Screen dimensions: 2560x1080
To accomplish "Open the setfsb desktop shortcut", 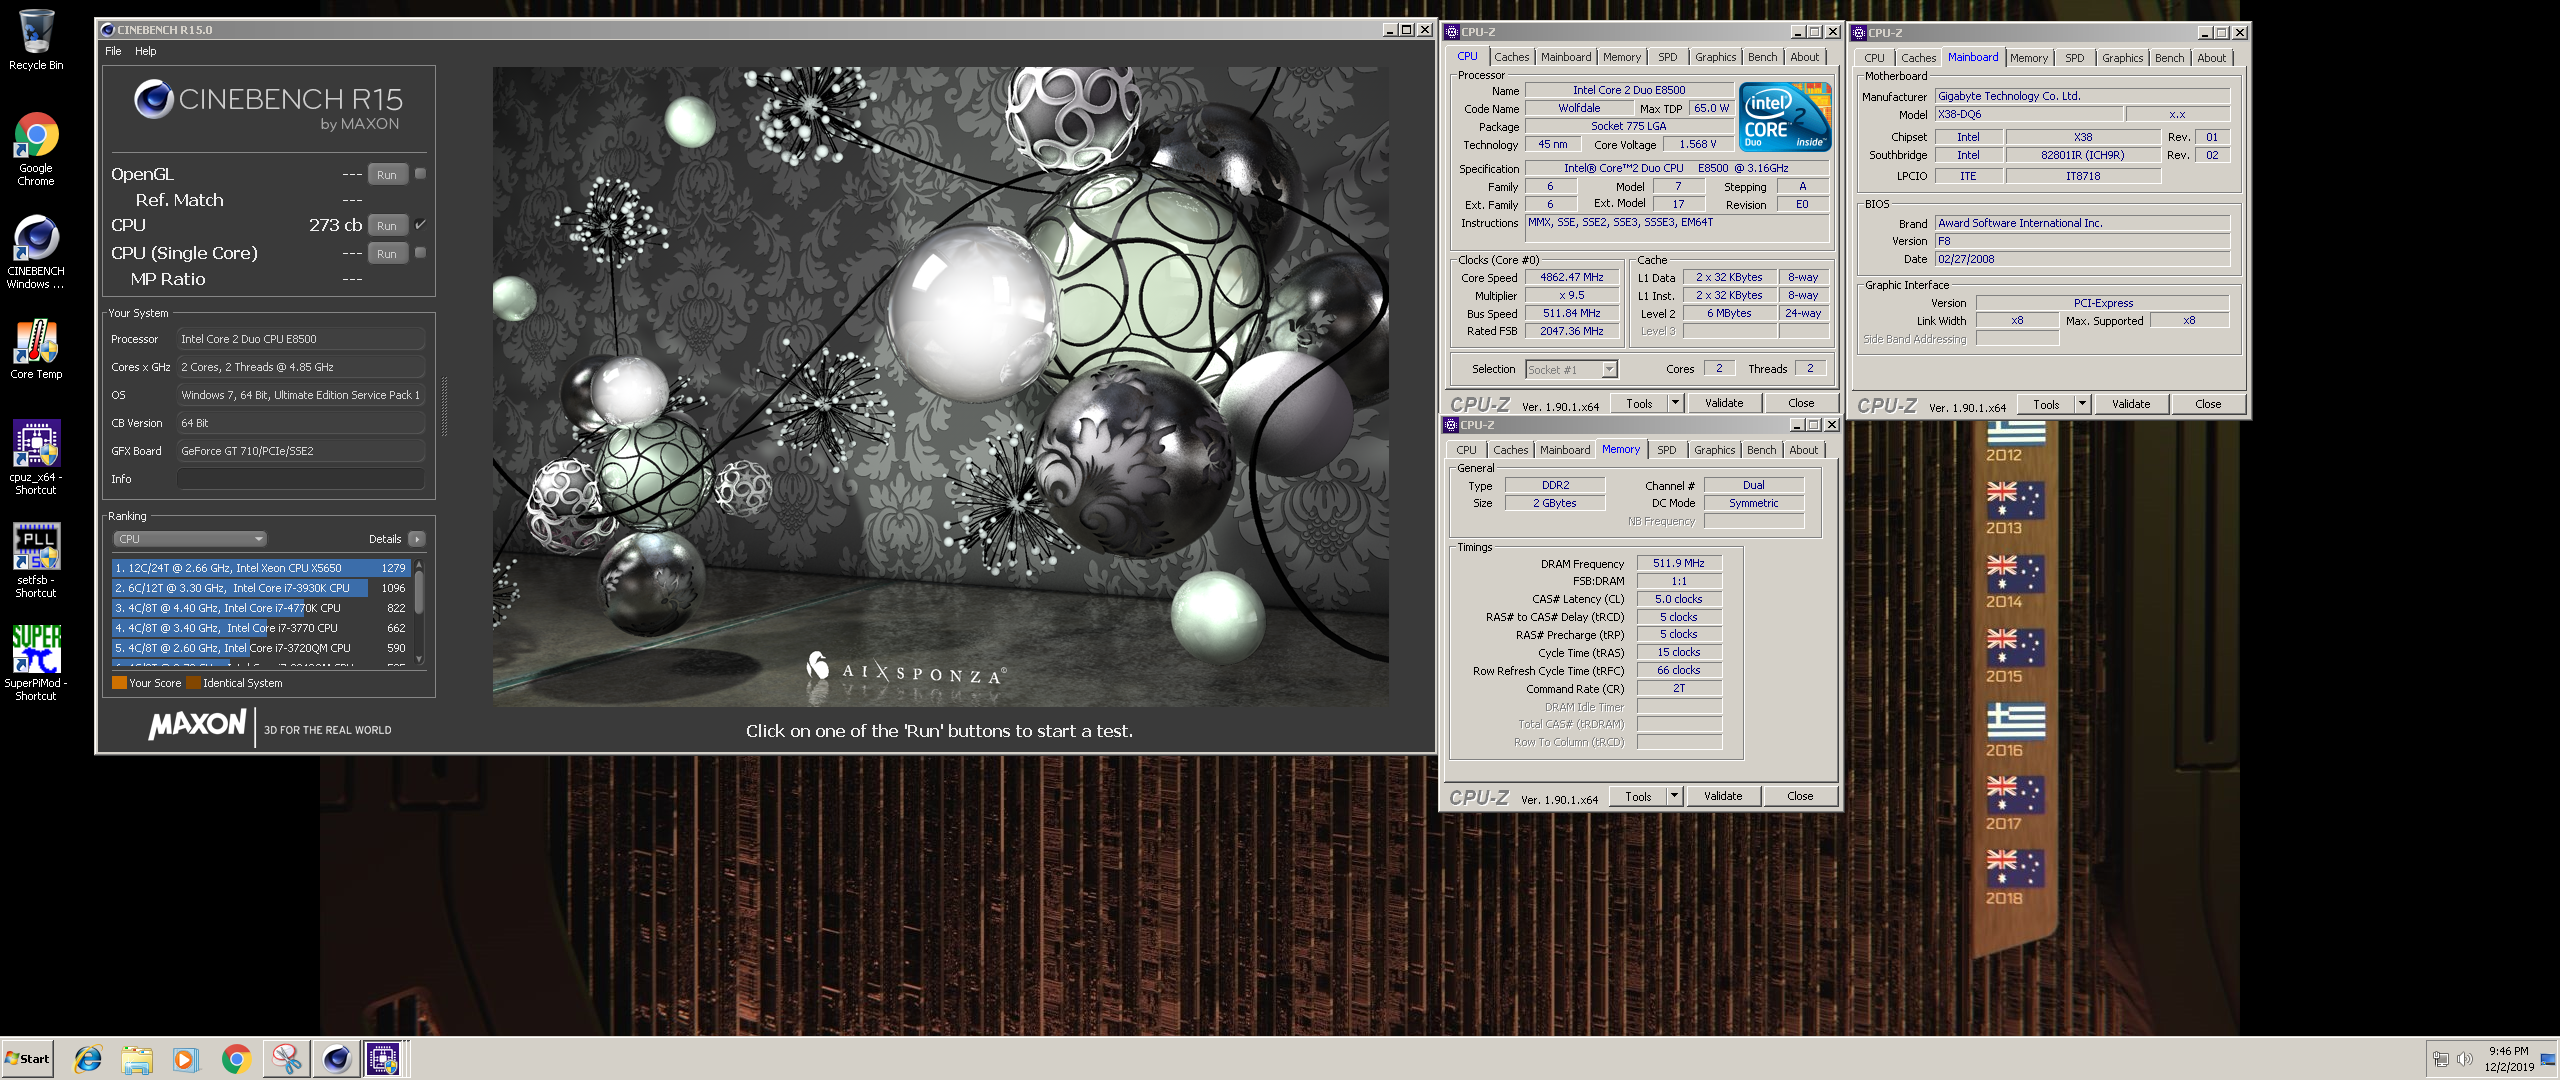I will [x=36, y=560].
